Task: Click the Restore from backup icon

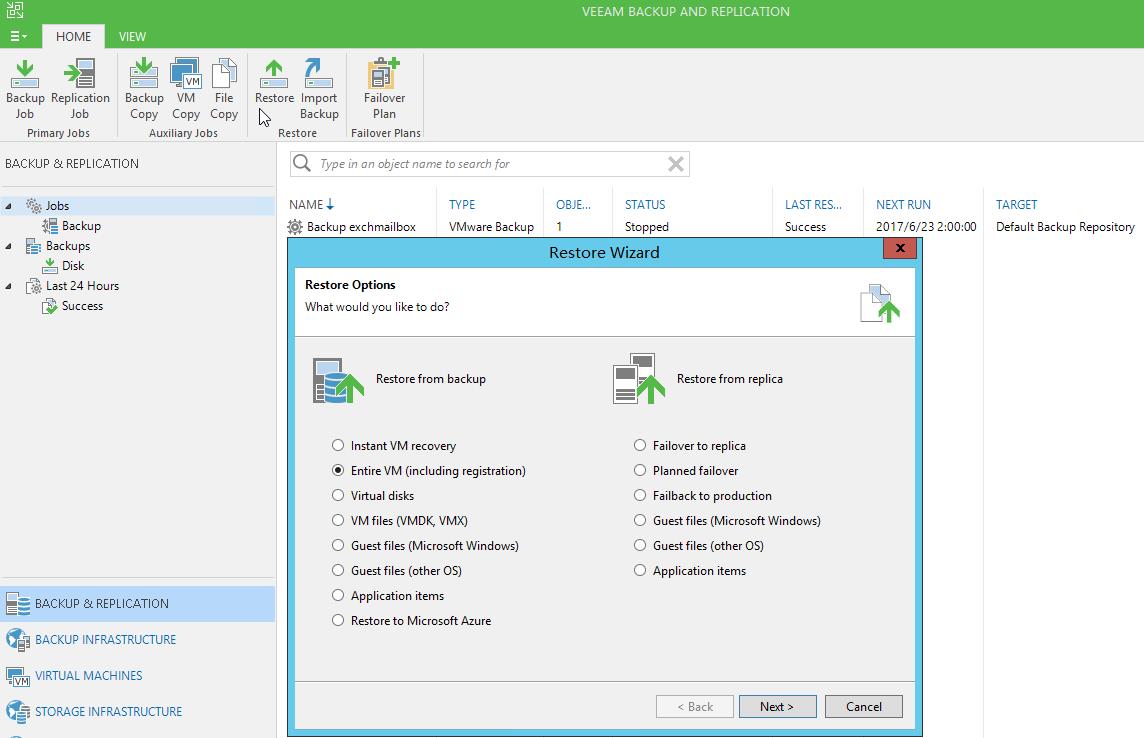Action: (x=338, y=379)
